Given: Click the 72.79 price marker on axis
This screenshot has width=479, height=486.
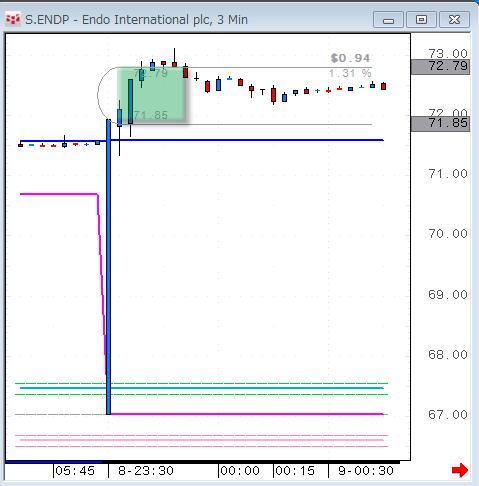Looking at the screenshot, I should coord(440,66).
